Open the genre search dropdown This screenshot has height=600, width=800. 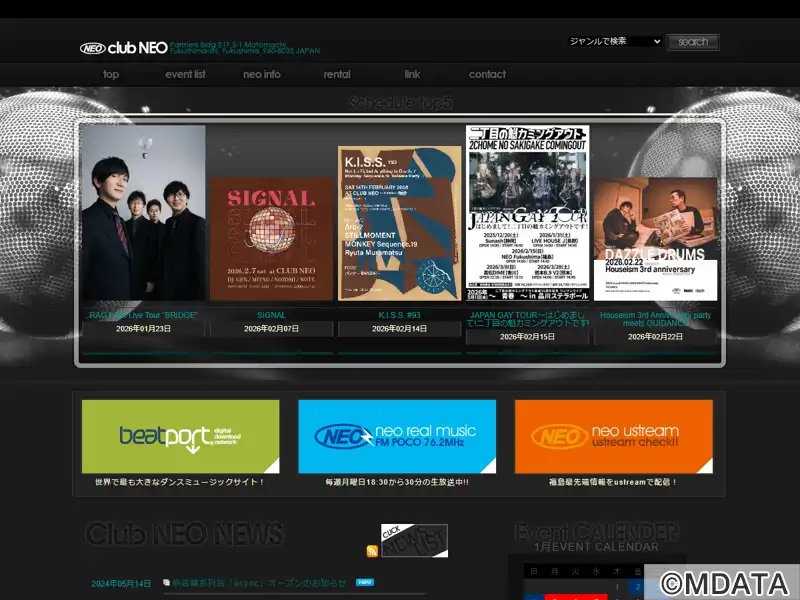(615, 41)
